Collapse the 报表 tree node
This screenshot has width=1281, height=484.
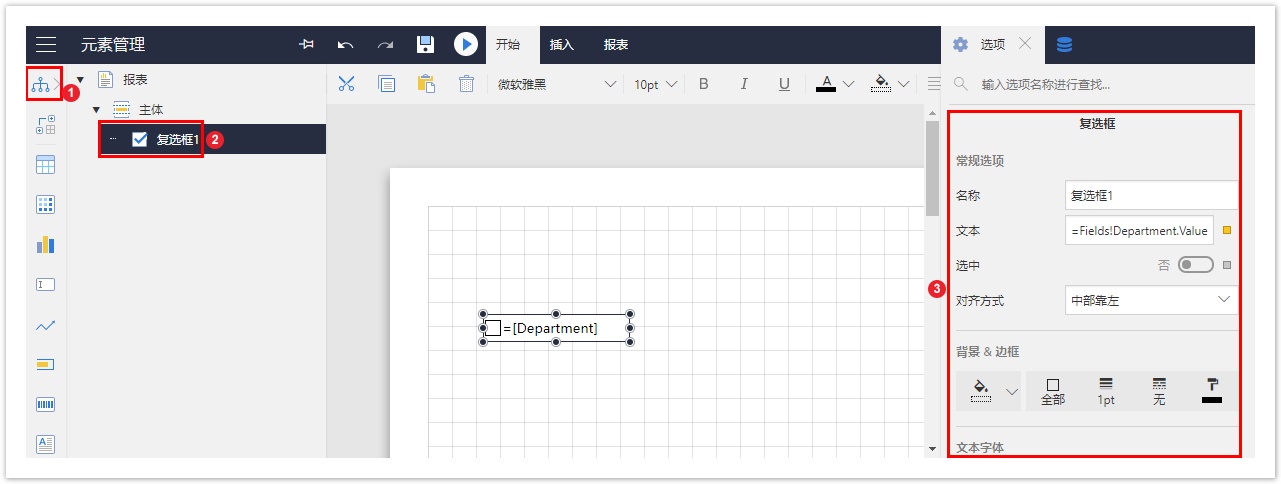pyautogui.click(x=80, y=80)
